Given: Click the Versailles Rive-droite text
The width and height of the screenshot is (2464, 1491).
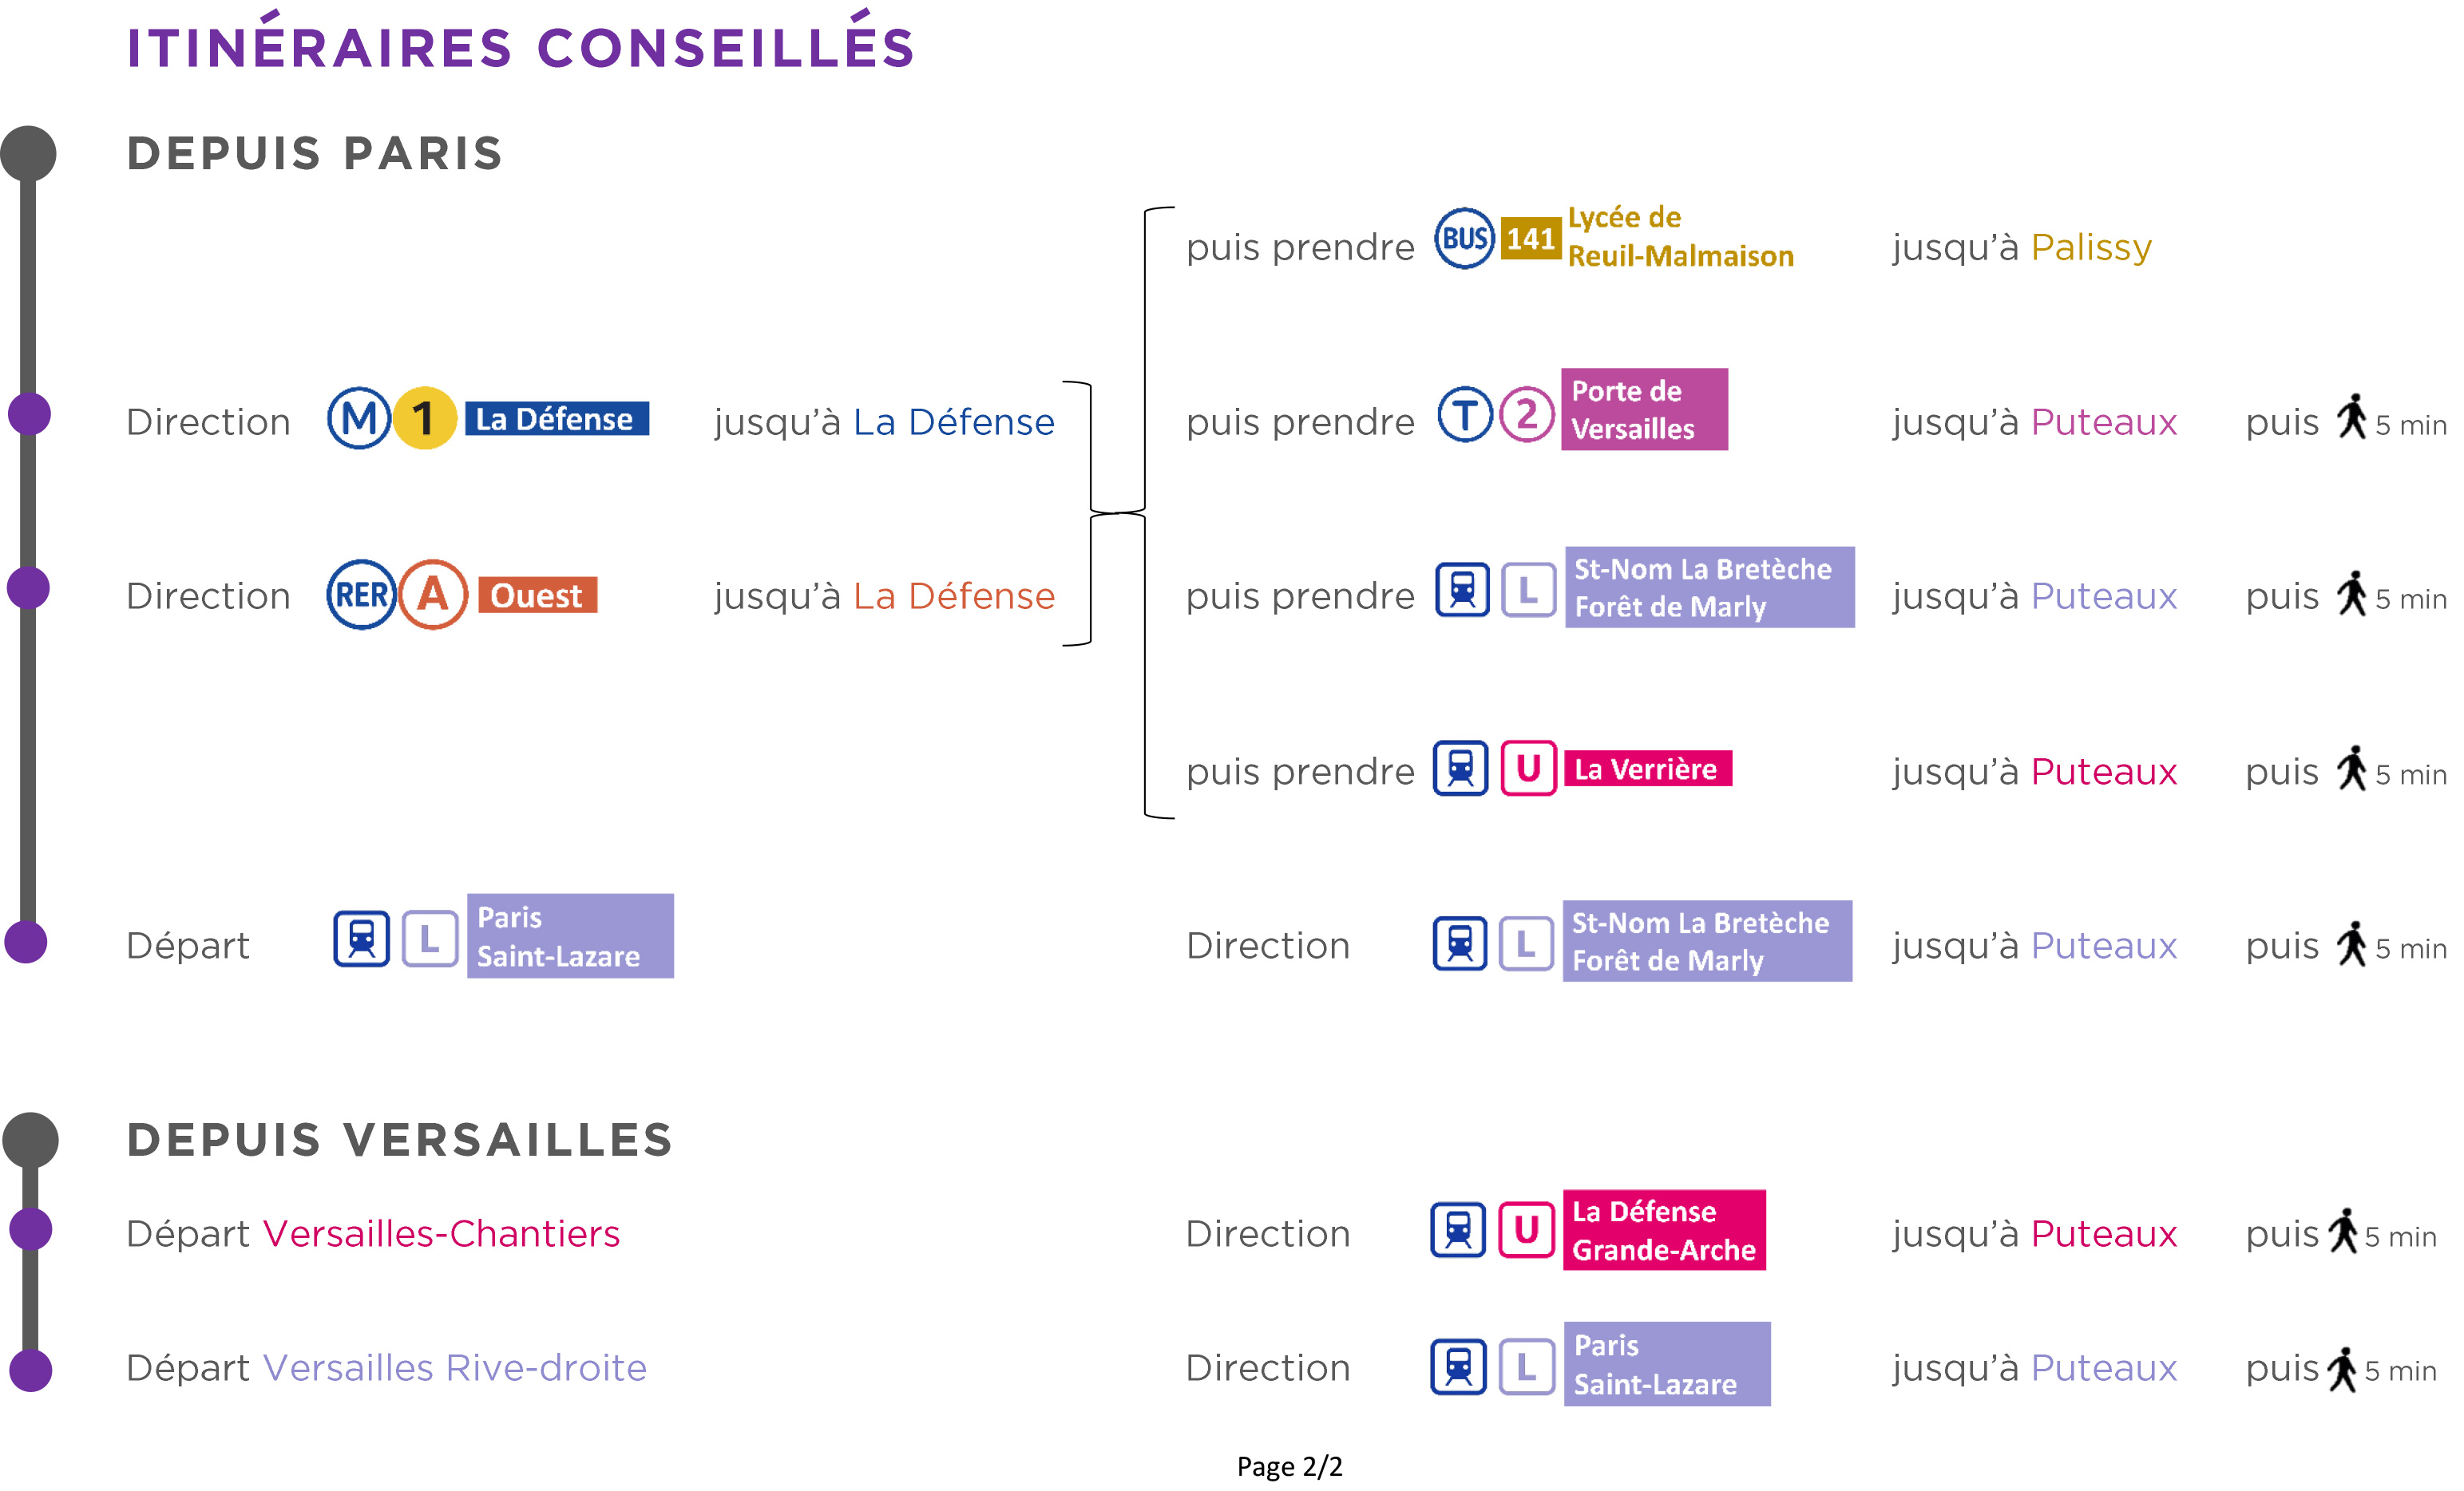Looking at the screenshot, I should 455,1368.
